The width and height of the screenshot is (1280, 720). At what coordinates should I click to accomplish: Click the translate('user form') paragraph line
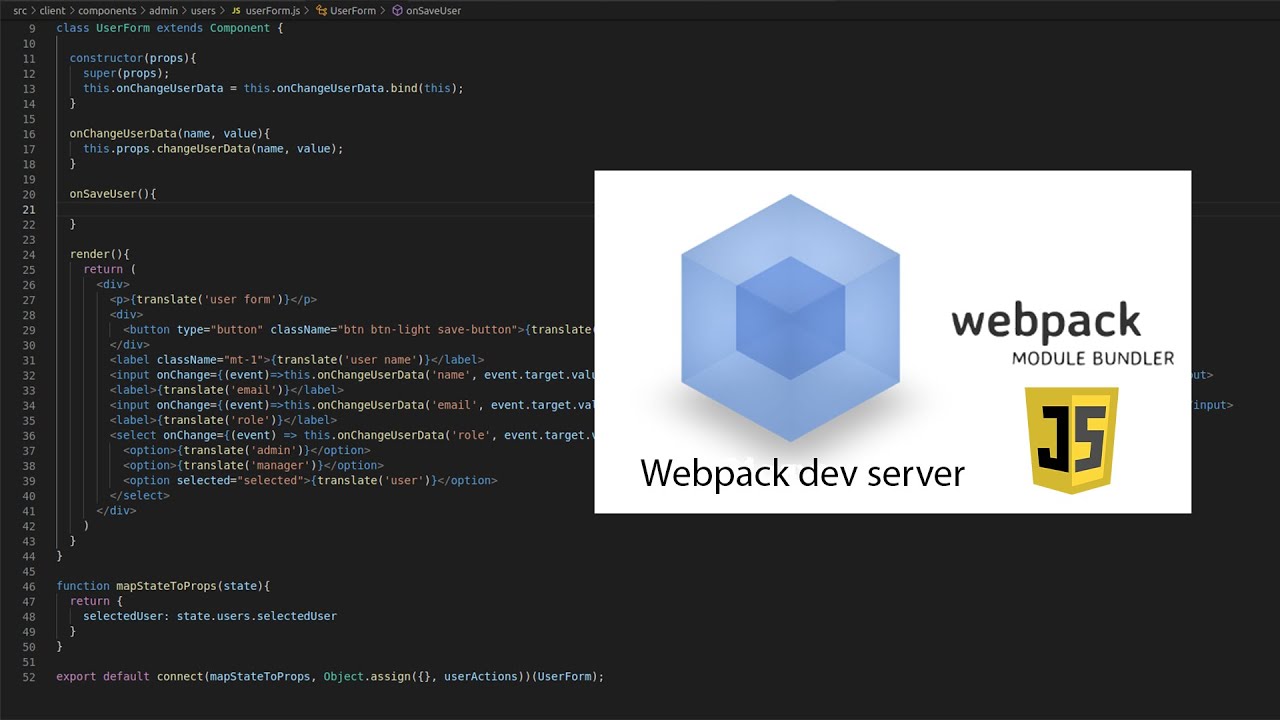[x=214, y=300]
